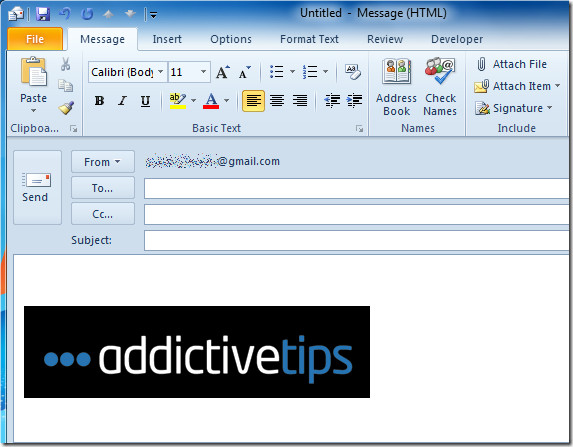Screen dimensions: 573x447
Task: Apply yellow text highlight color
Action: [x=178, y=101]
